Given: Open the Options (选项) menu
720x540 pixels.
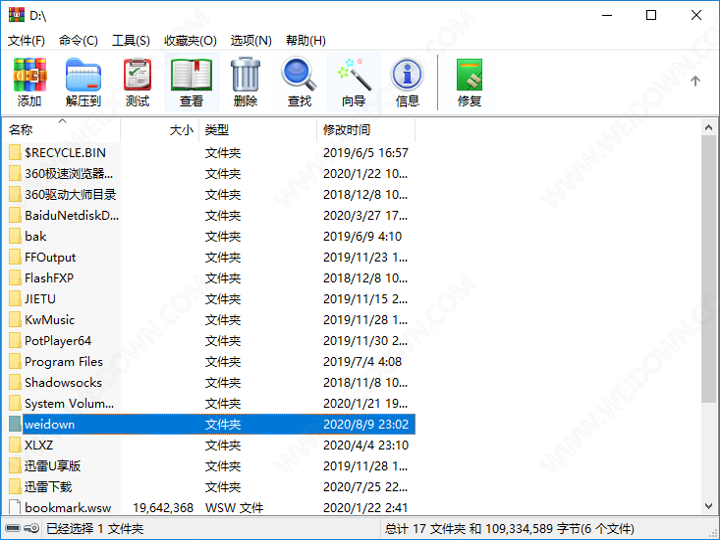Looking at the screenshot, I should [x=251, y=41].
